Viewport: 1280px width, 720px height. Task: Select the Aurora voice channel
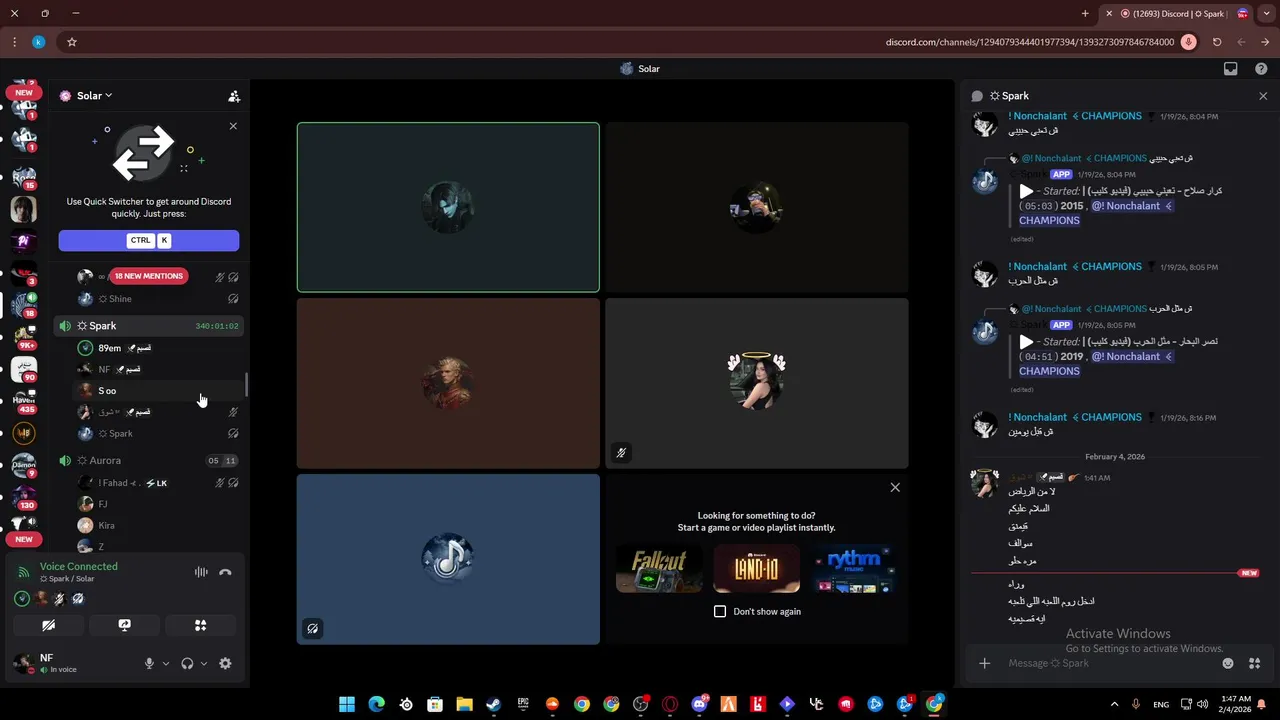[x=148, y=461]
